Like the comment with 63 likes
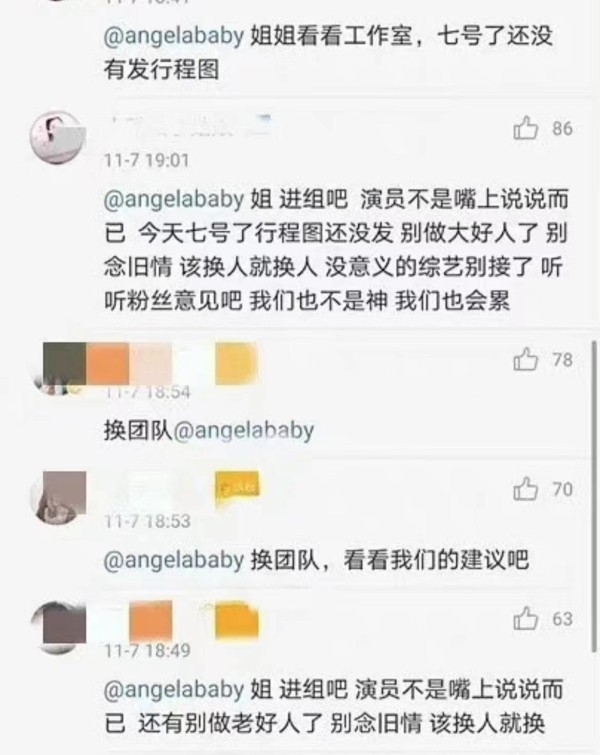 pyautogui.click(x=525, y=618)
